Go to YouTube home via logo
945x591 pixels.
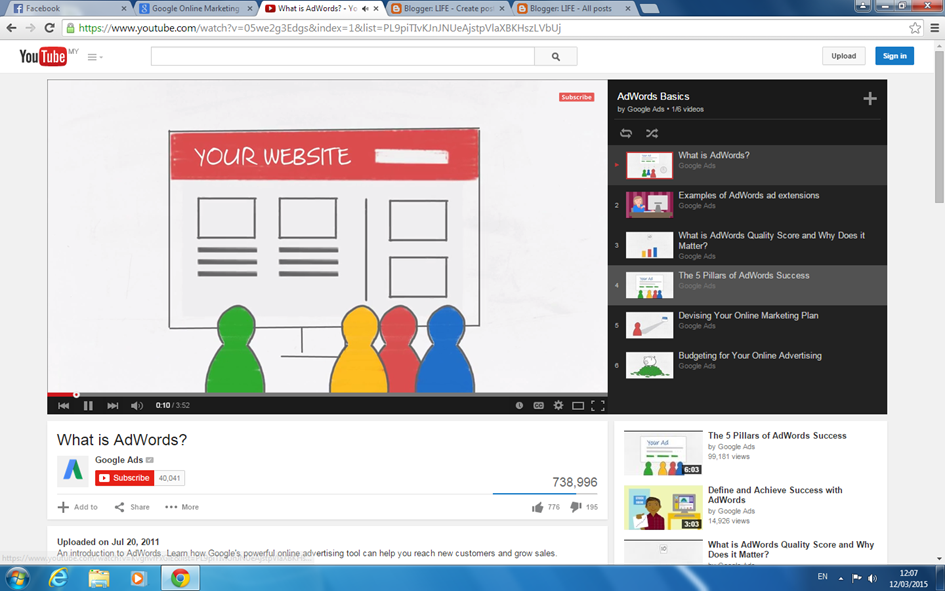[43, 57]
